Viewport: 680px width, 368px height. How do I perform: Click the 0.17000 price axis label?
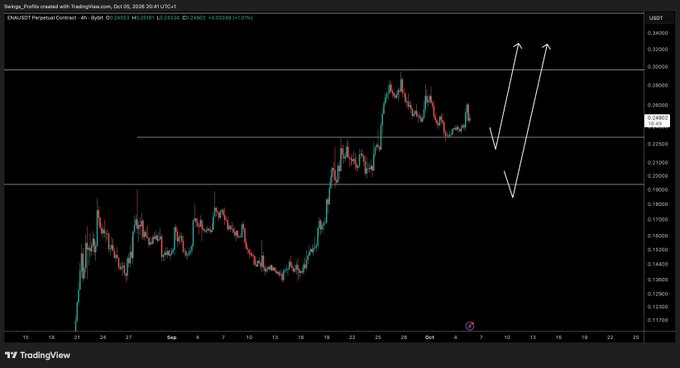tap(657, 219)
